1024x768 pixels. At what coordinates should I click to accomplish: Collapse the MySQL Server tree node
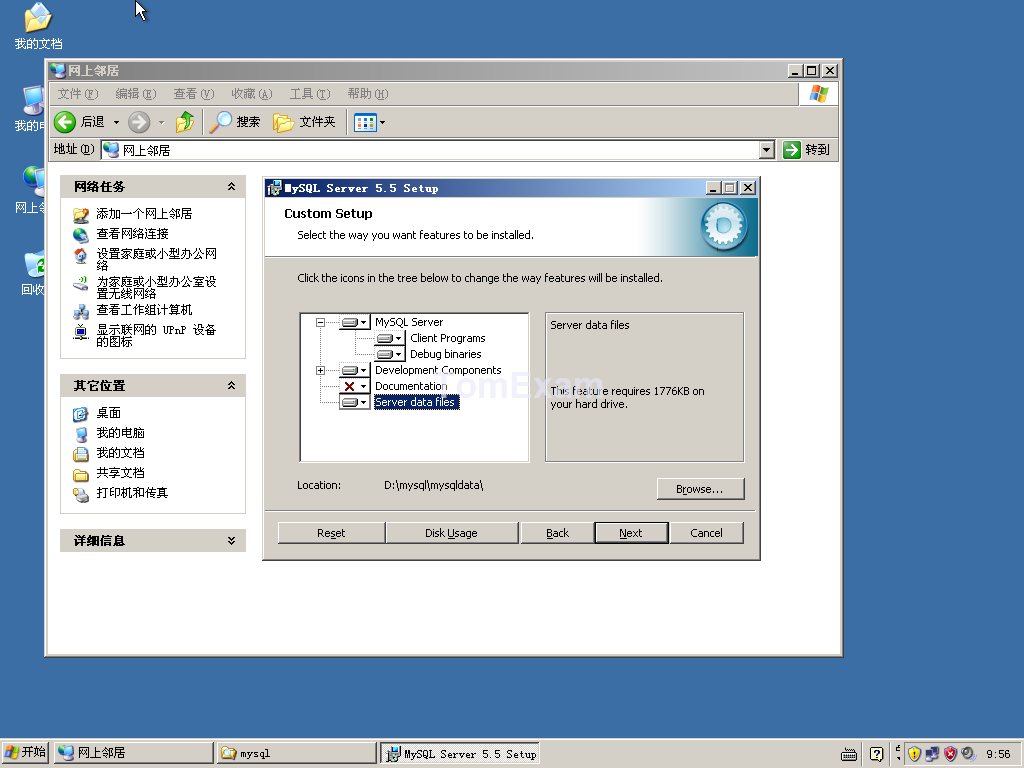click(320, 322)
